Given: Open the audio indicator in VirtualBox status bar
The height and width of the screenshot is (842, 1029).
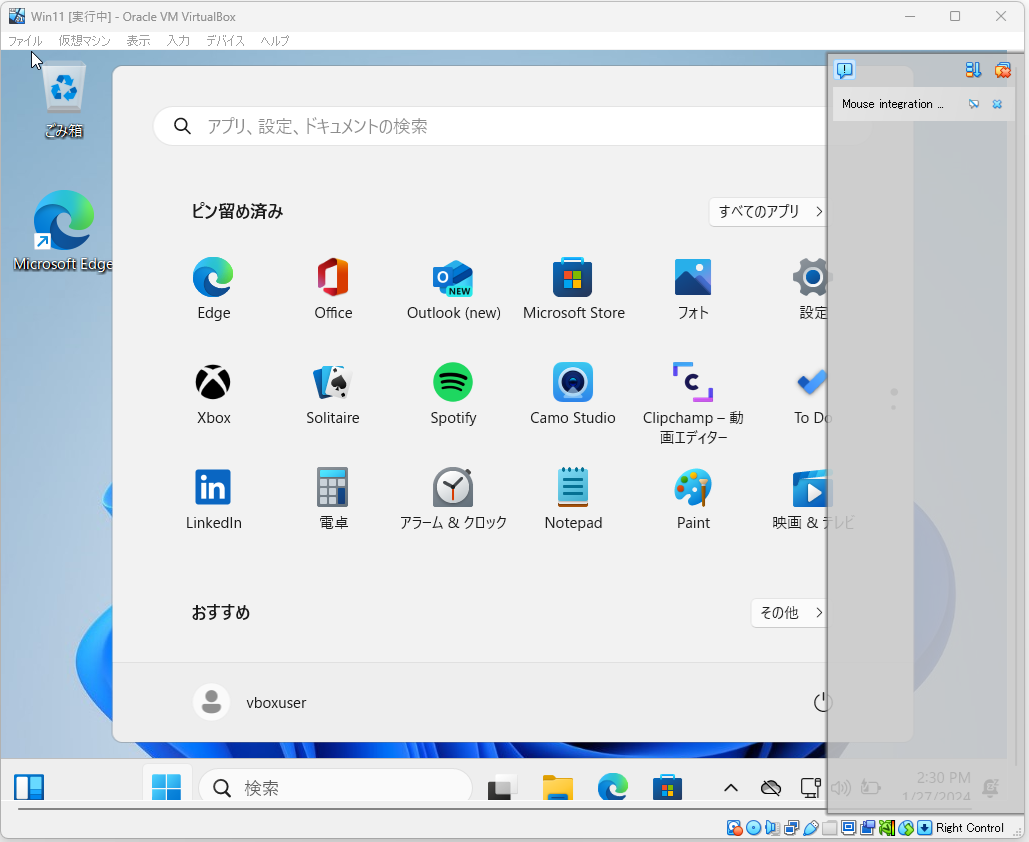Looking at the screenshot, I should pyautogui.click(x=772, y=828).
